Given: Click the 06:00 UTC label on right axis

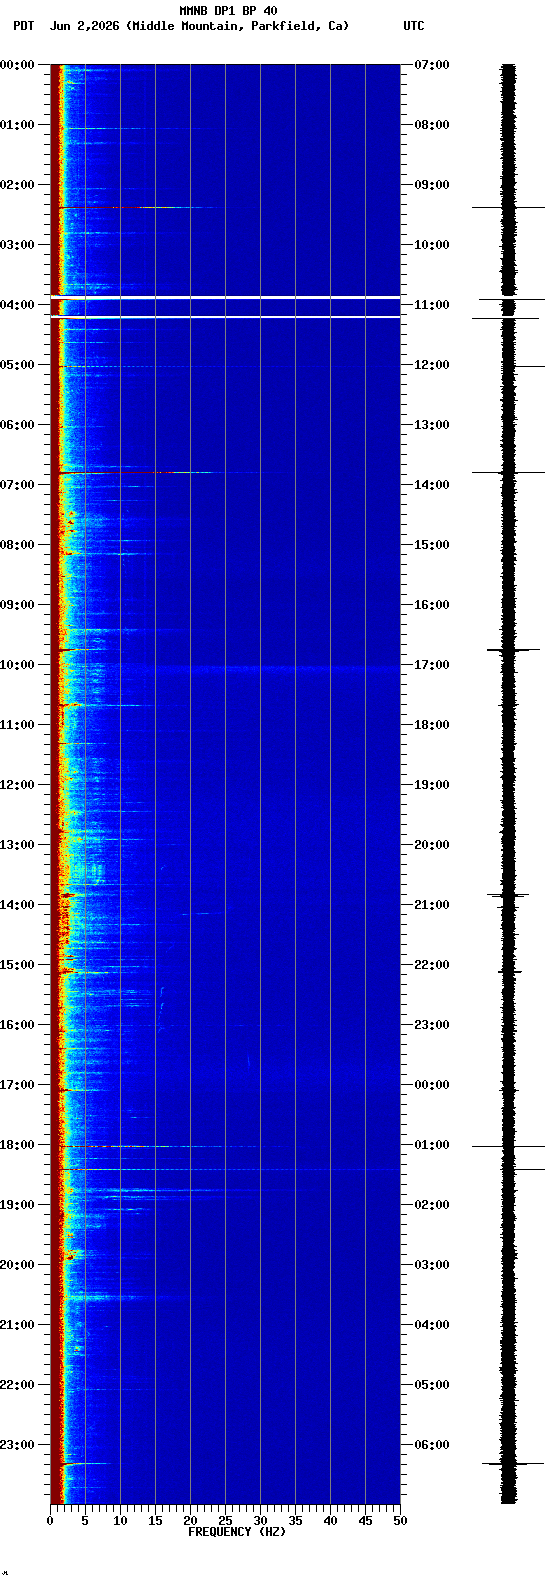Looking at the screenshot, I should click(x=432, y=1445).
